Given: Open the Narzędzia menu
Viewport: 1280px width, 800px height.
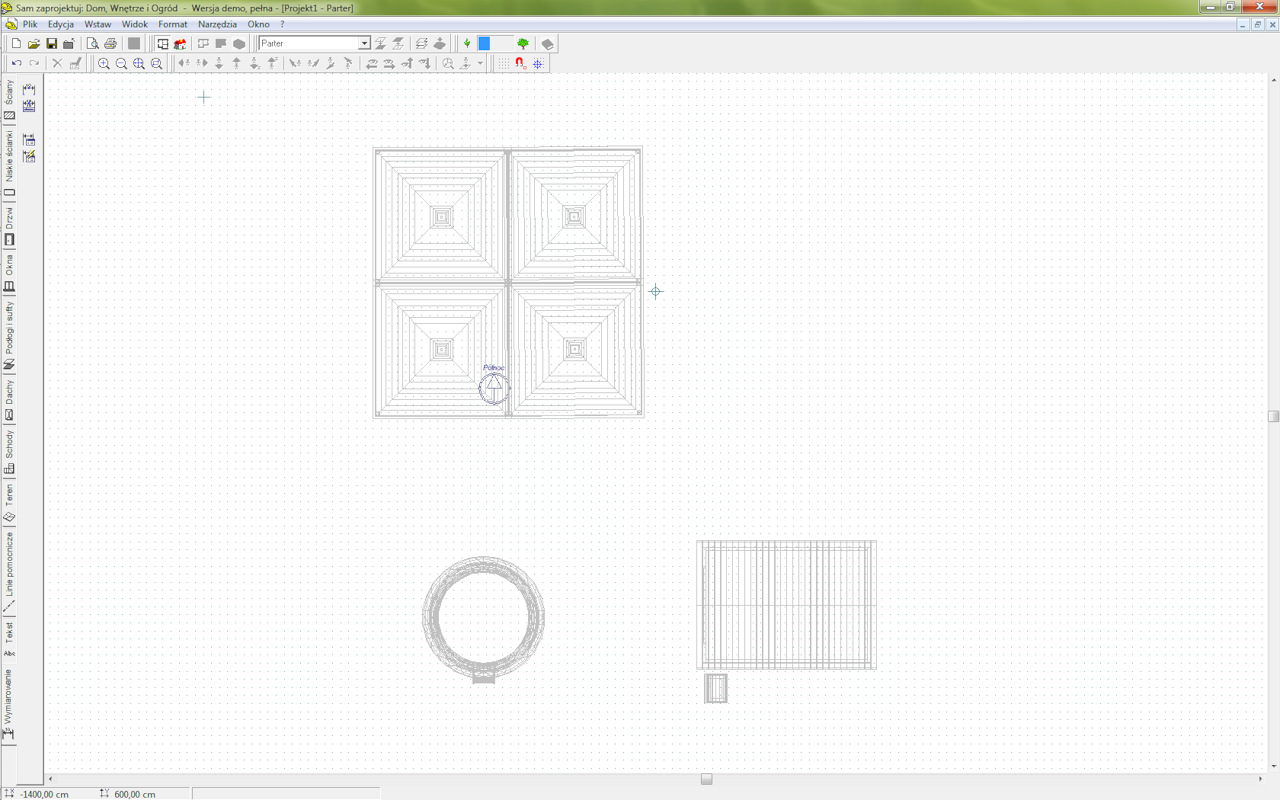Looking at the screenshot, I should [218, 24].
